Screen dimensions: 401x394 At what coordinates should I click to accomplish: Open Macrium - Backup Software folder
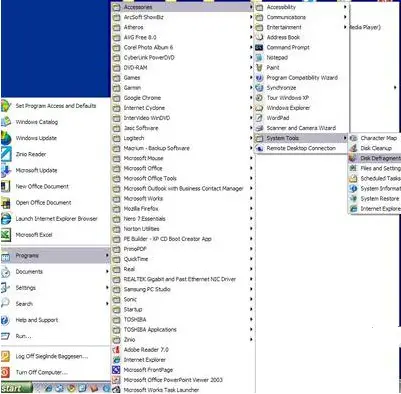(183, 148)
